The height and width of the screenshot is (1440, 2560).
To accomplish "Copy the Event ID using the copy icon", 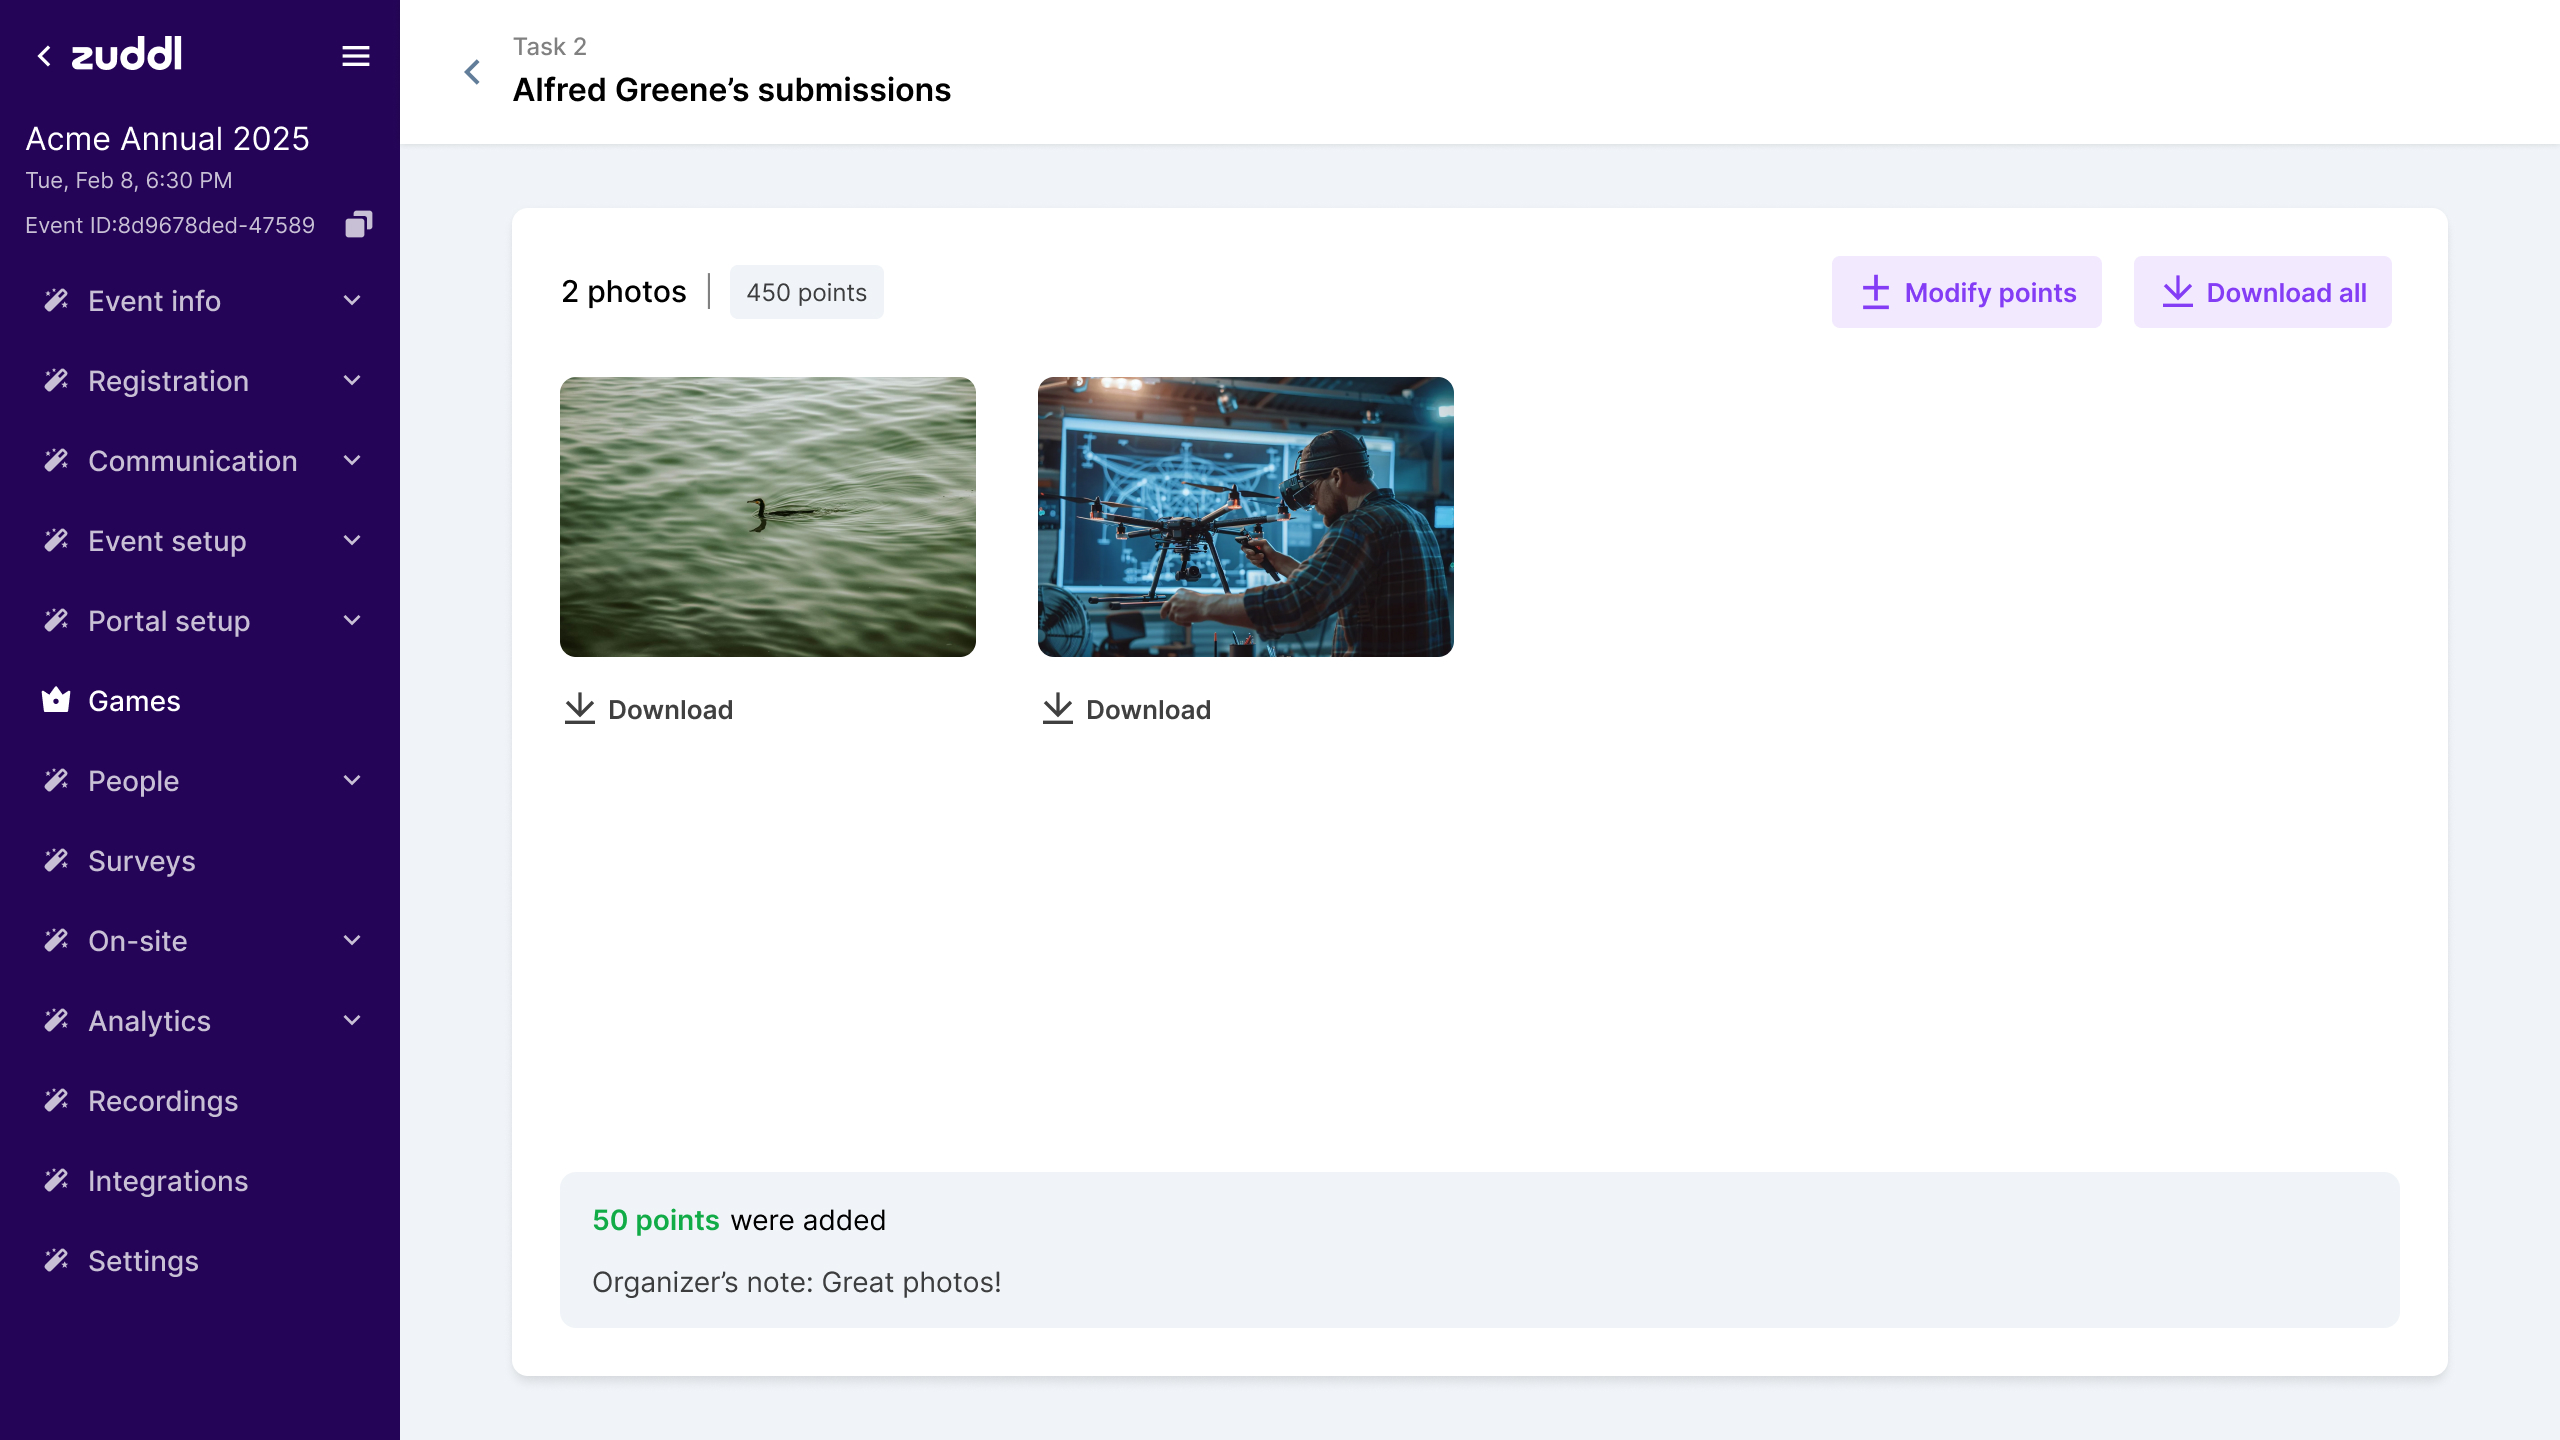I will pos(358,223).
